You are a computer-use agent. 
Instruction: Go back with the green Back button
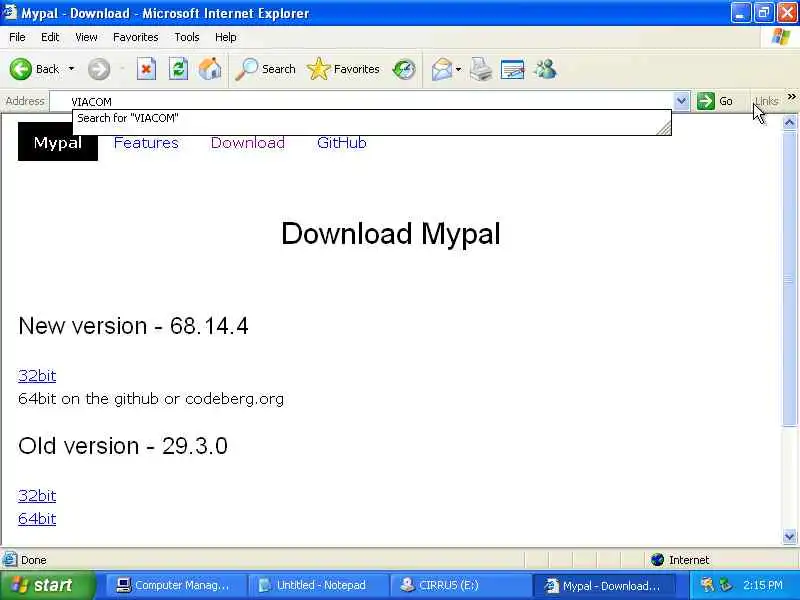click(x=34, y=69)
